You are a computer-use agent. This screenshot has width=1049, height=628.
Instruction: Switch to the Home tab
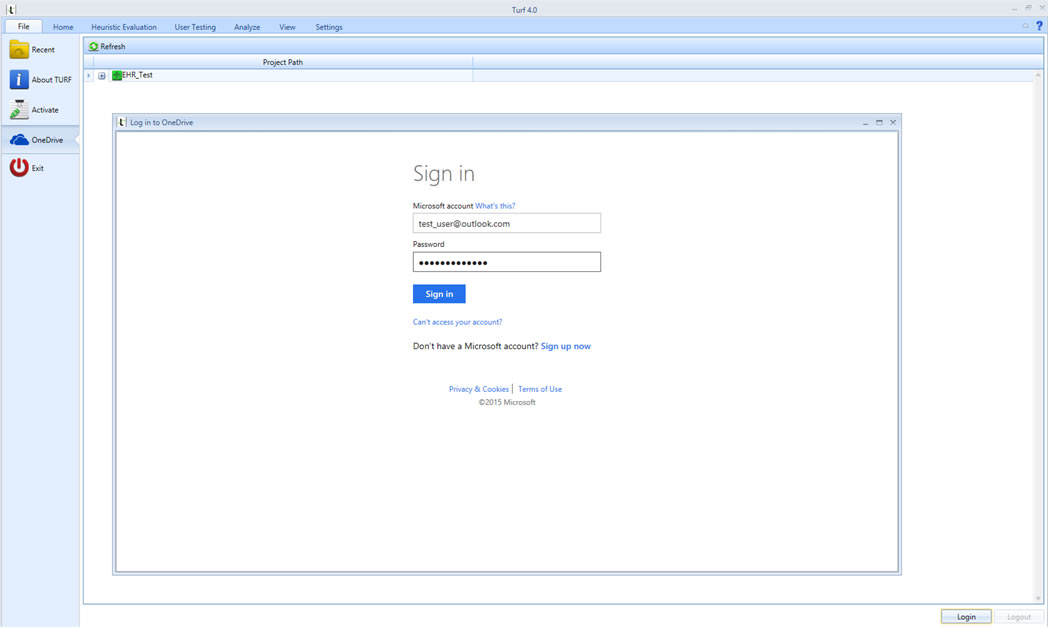tap(63, 27)
